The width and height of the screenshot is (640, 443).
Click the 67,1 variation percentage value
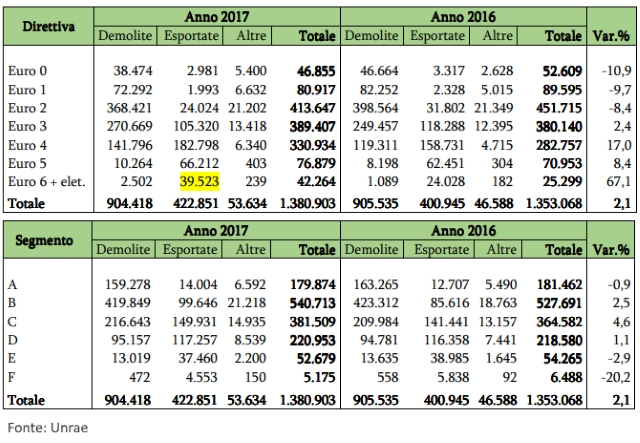614,183
